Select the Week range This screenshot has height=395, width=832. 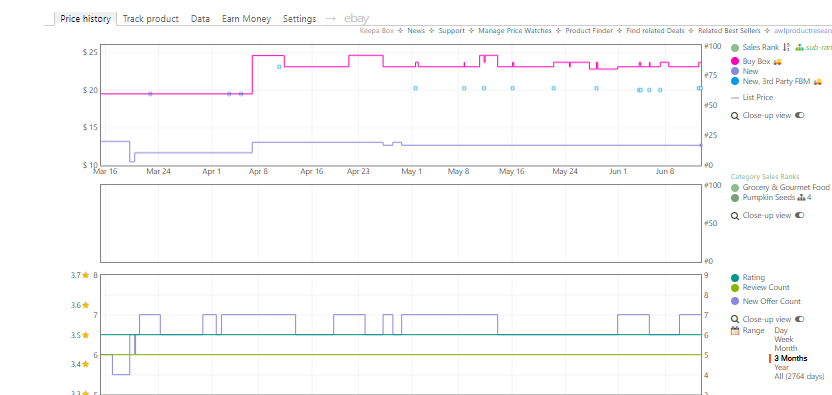coord(784,339)
